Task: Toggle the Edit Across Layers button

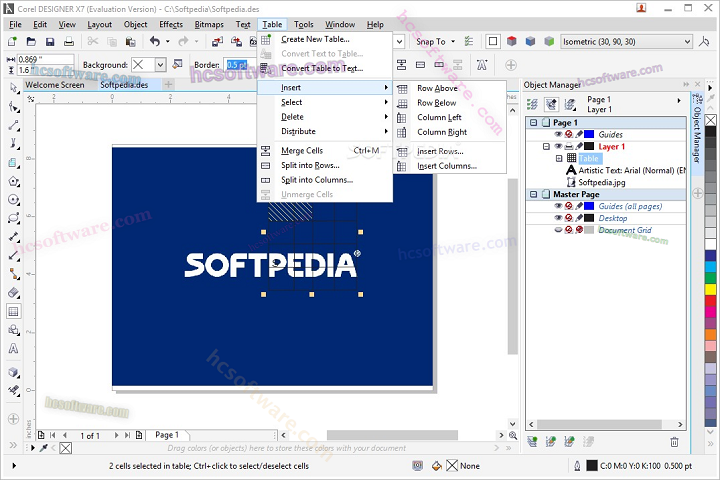Action: [551, 104]
